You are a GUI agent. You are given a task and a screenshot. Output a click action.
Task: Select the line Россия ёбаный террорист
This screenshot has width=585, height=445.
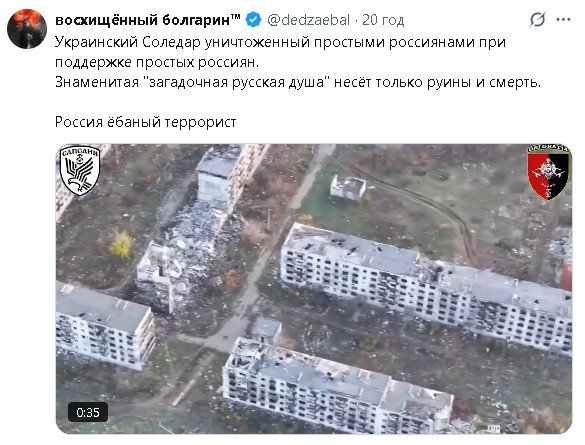tap(146, 122)
